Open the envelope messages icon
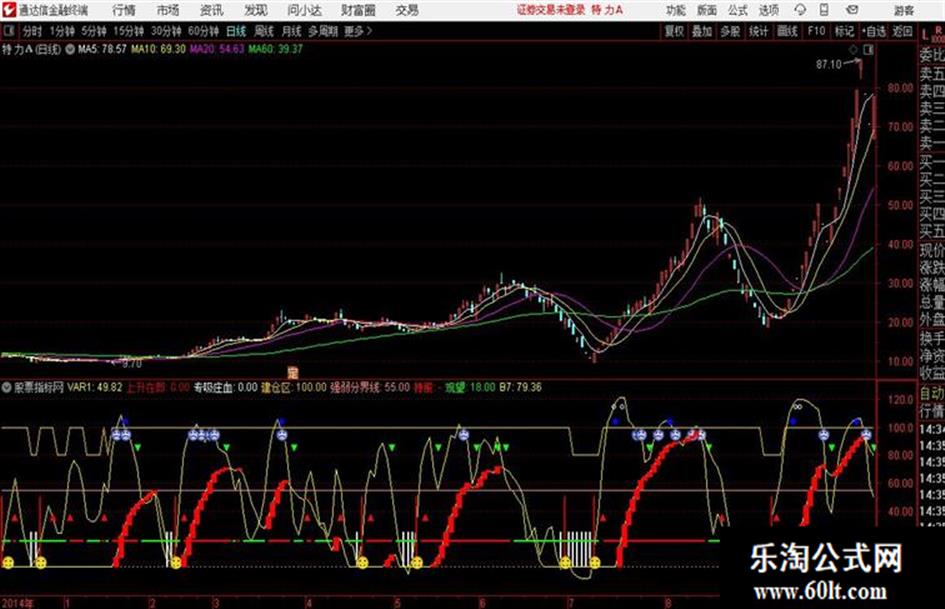 [x=852, y=10]
